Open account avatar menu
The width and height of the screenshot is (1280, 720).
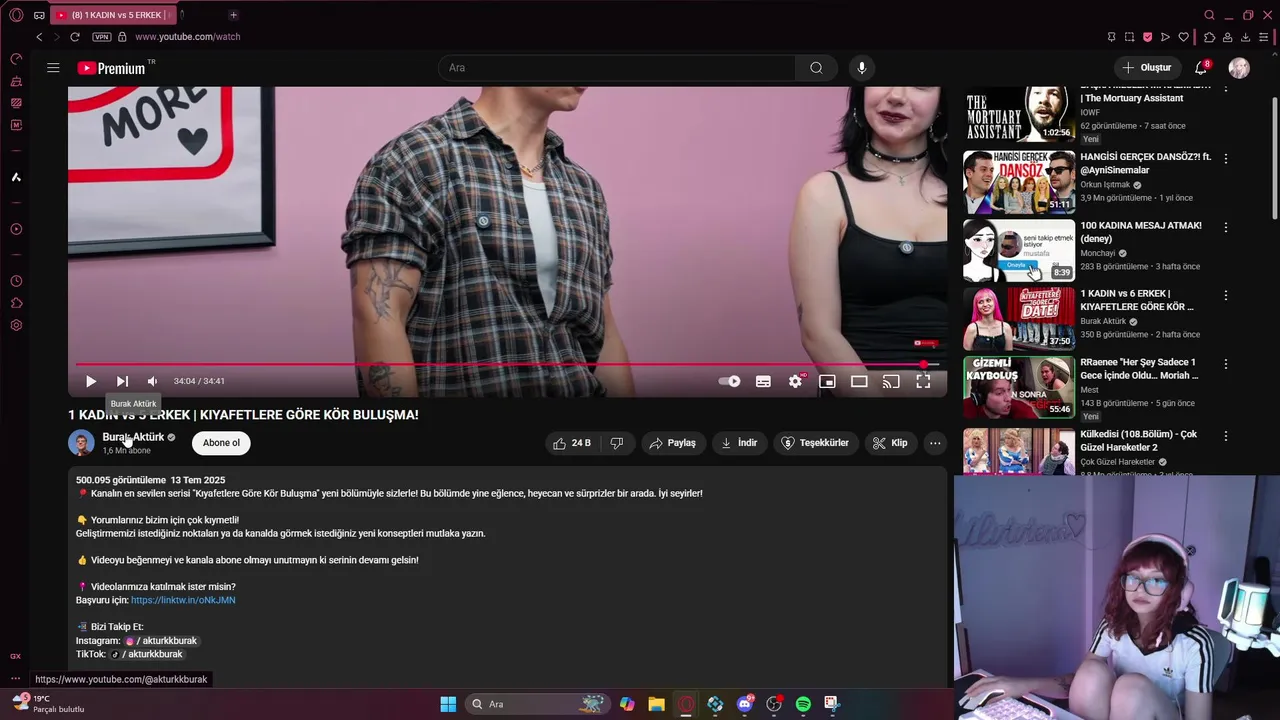pyautogui.click(x=1239, y=68)
